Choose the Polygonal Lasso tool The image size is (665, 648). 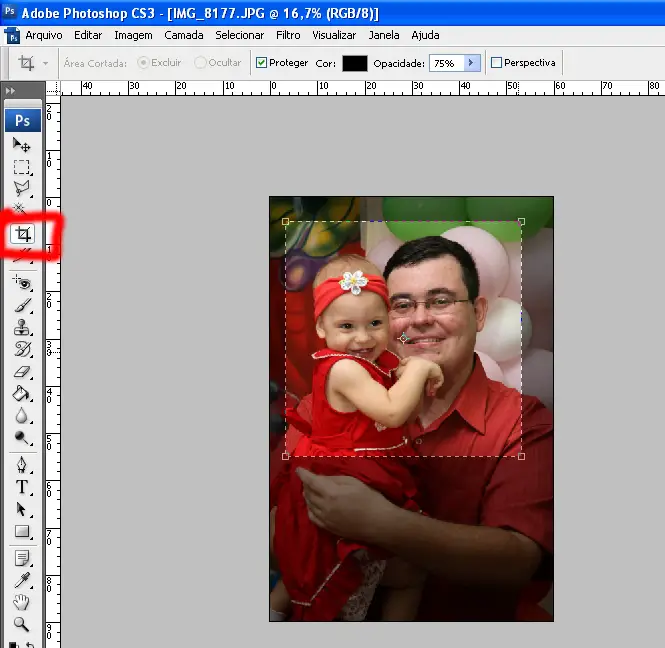(22, 188)
